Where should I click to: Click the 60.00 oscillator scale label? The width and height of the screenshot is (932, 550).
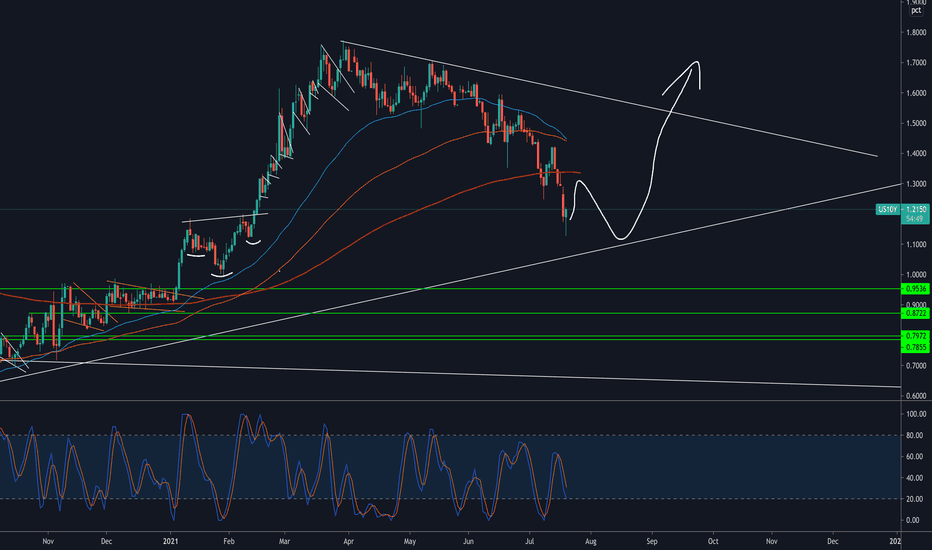click(915, 457)
